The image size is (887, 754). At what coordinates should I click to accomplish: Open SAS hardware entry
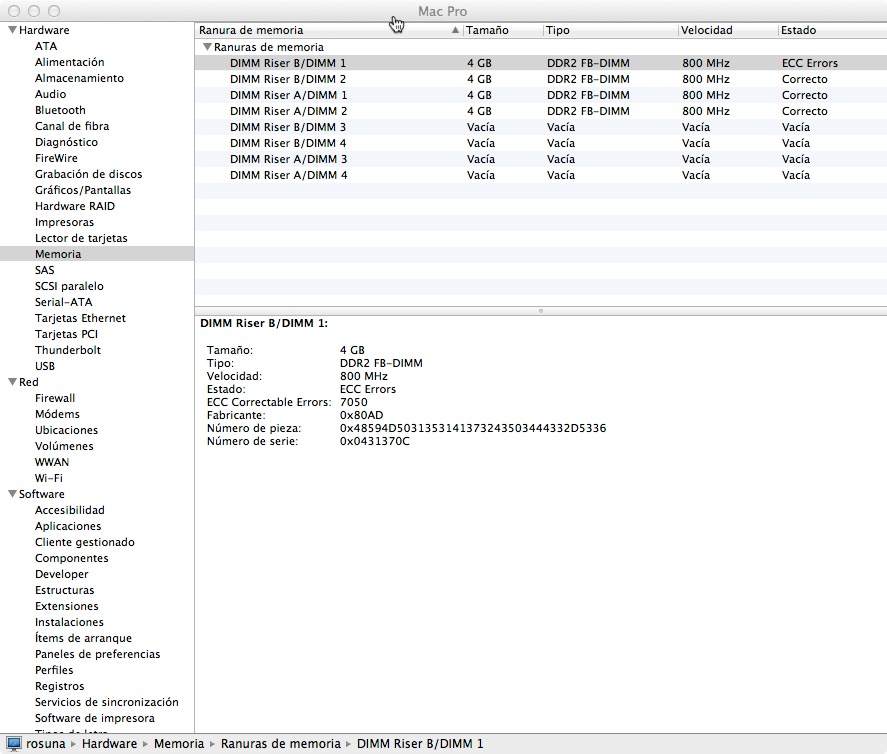(x=45, y=270)
